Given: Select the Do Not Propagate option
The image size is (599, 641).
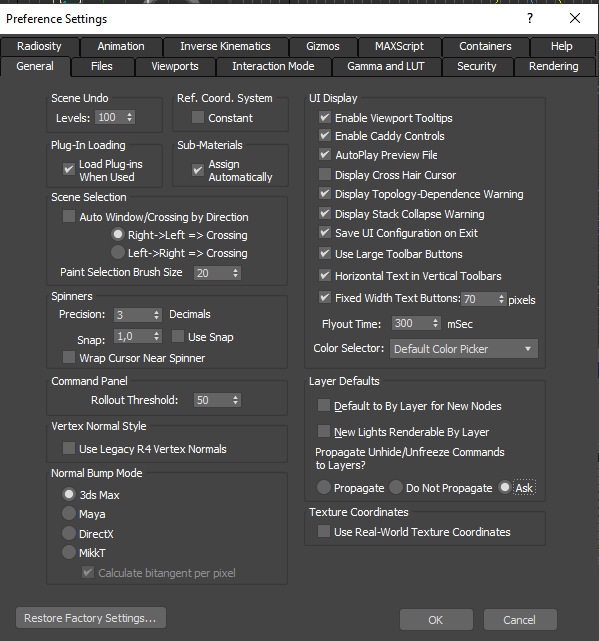Looking at the screenshot, I should pos(396,487).
